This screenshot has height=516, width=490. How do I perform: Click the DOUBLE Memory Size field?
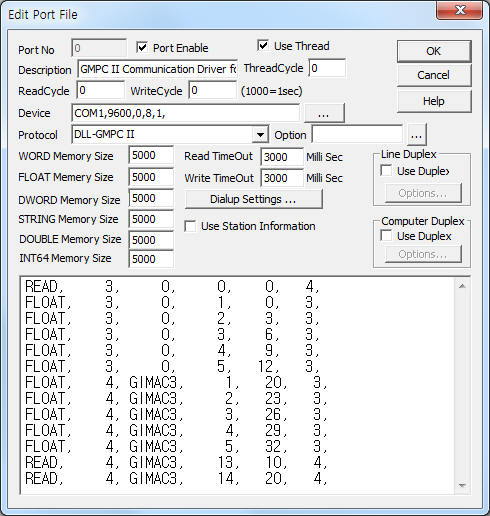151,240
